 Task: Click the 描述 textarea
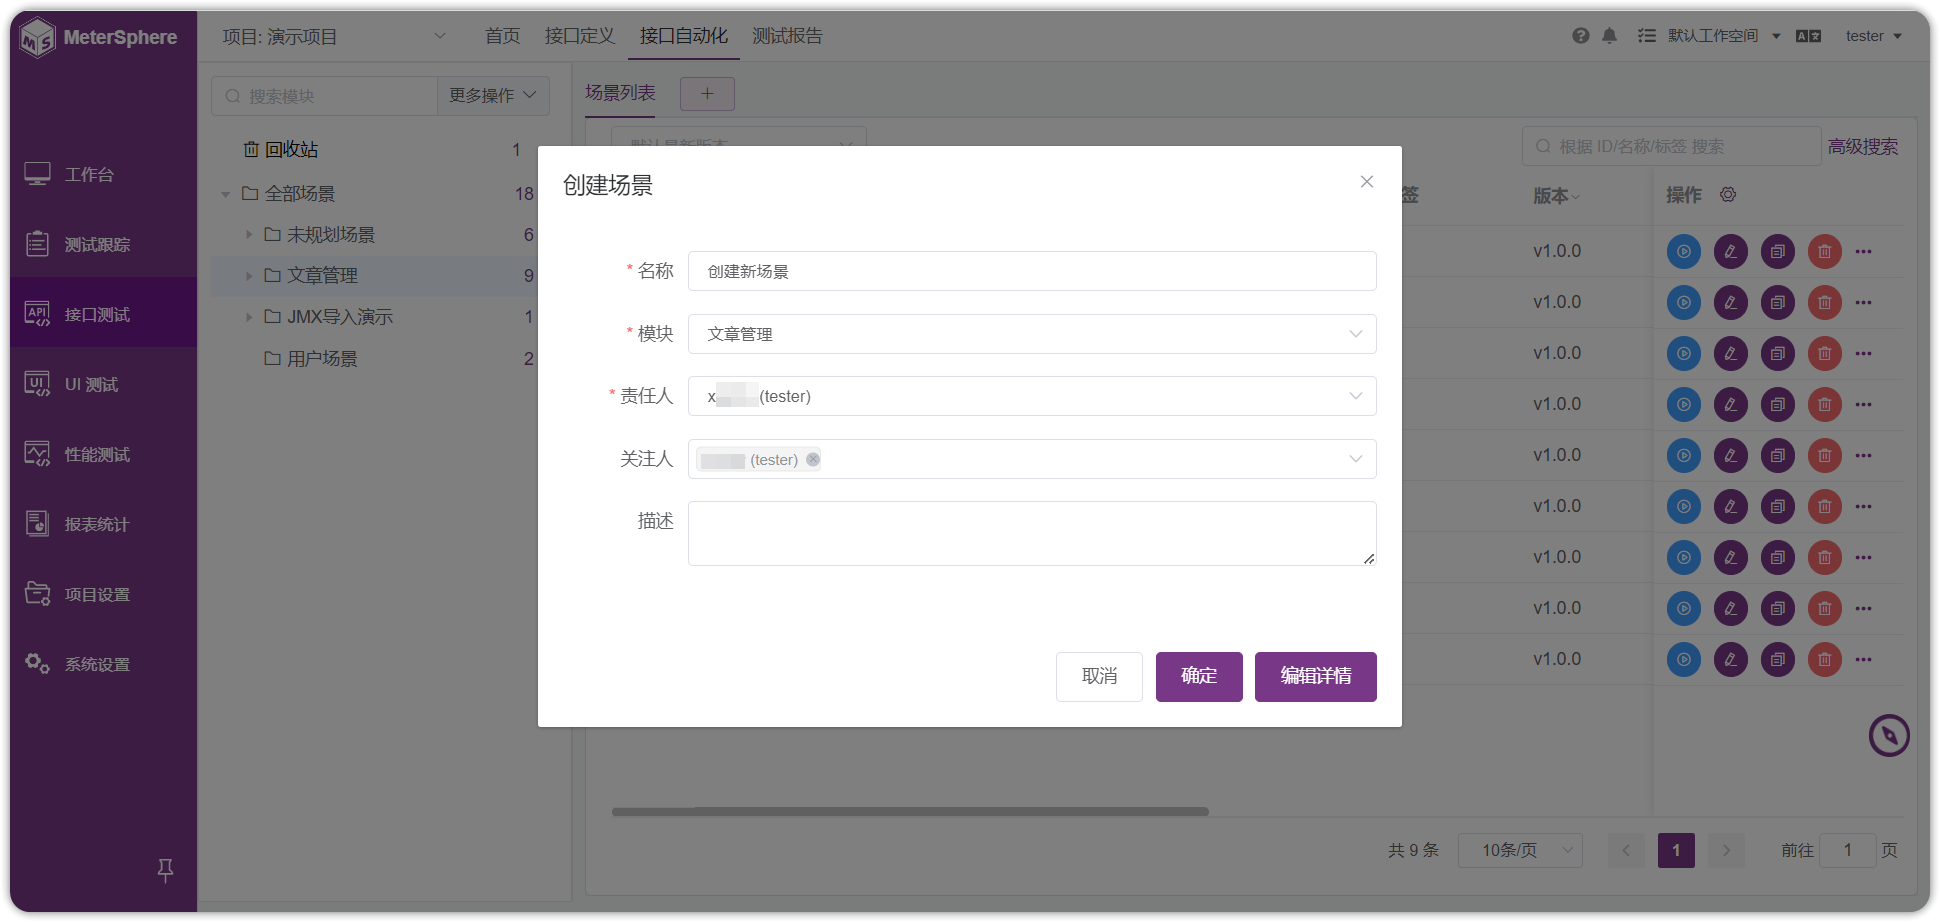[x=1032, y=534]
